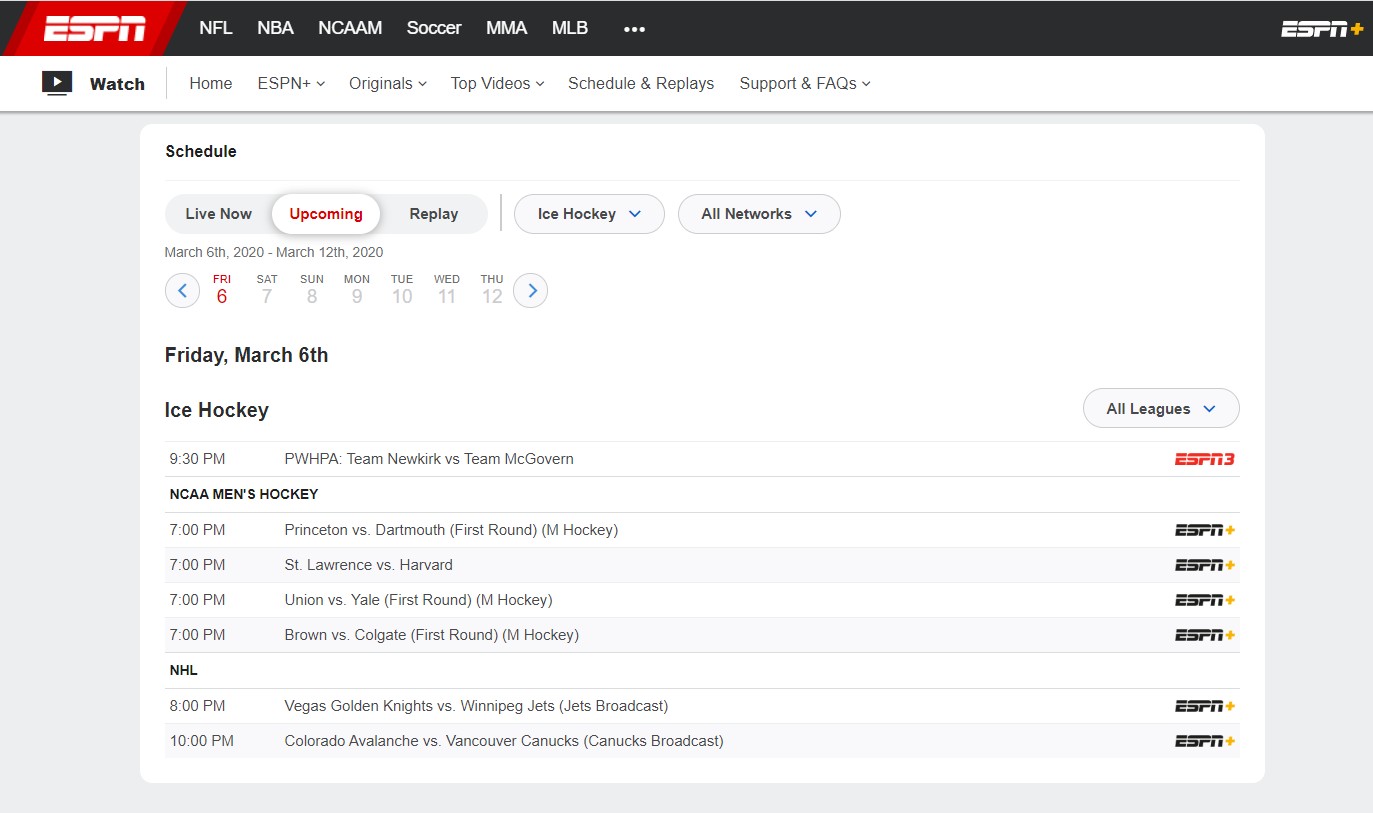Expand Support & FAQs submenu
The height and width of the screenshot is (813, 1373).
tap(805, 84)
